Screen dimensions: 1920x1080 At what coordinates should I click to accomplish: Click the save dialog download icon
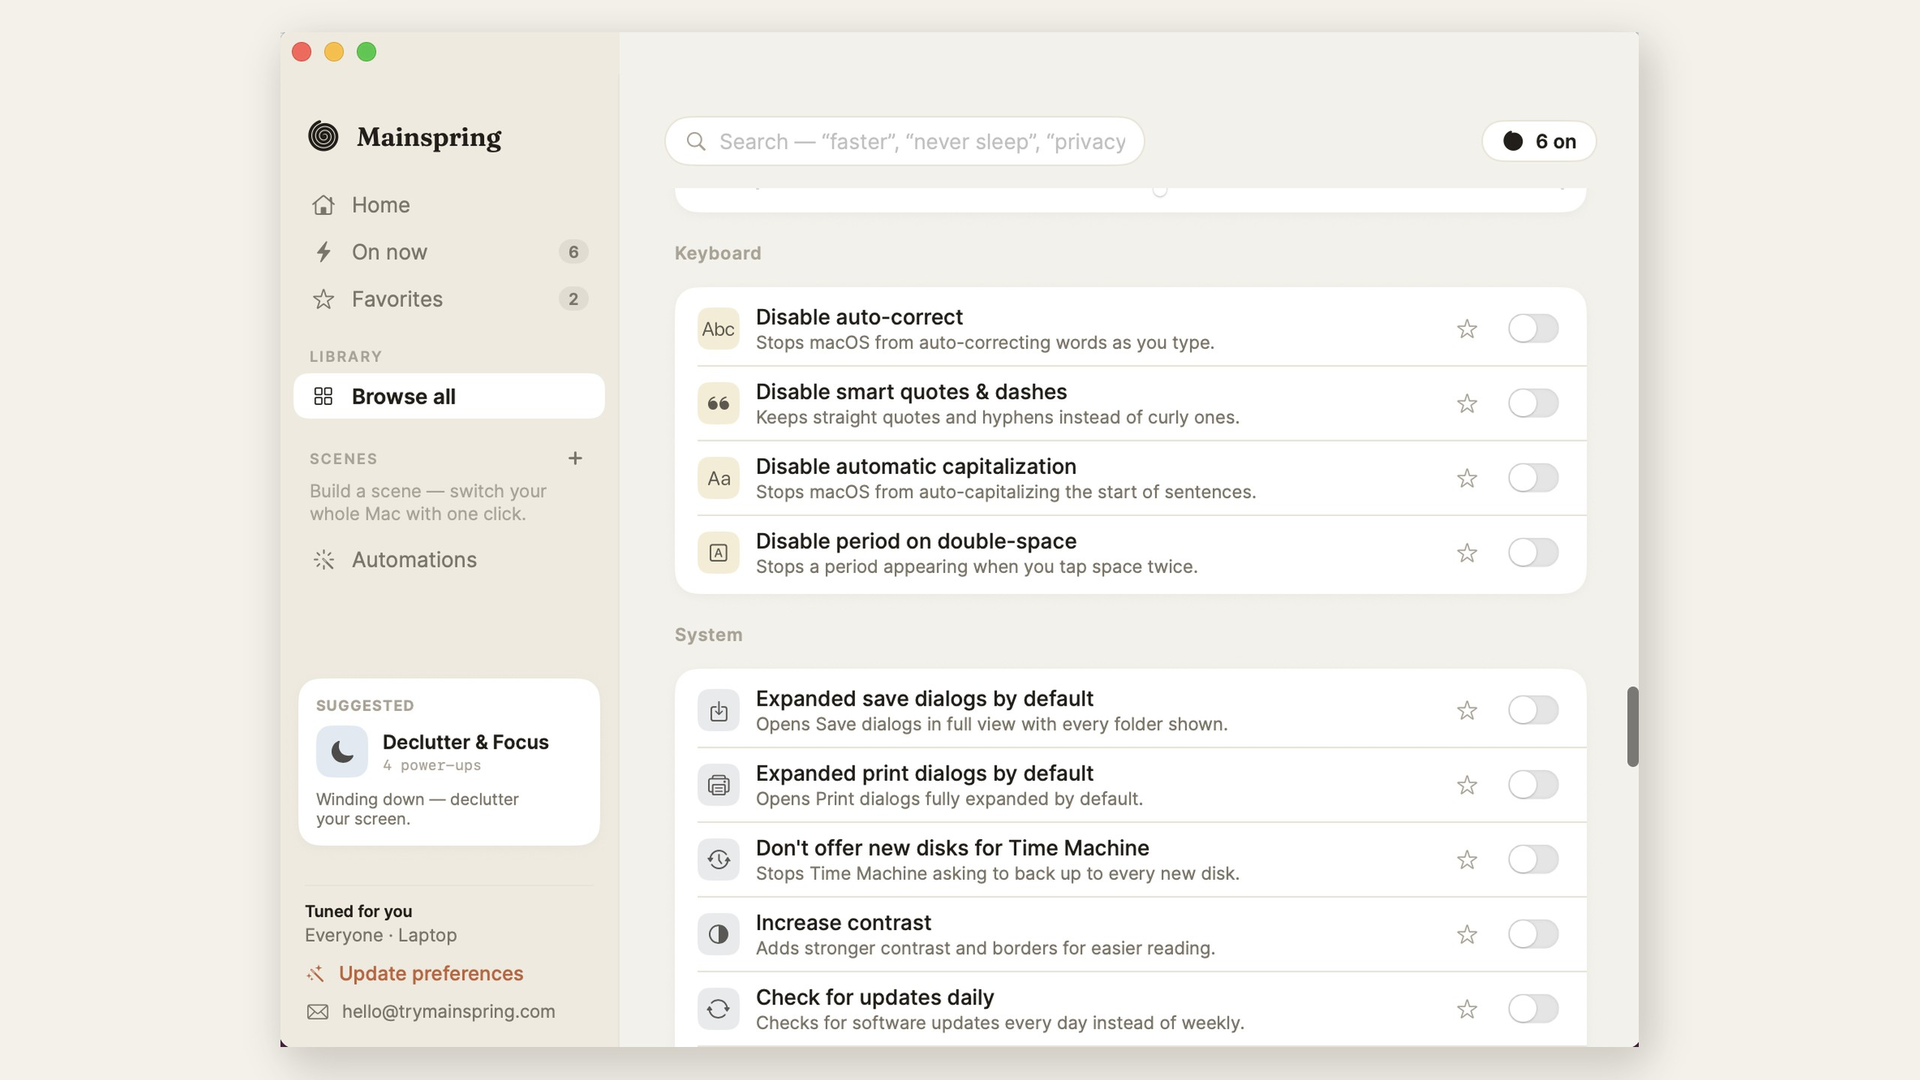718,711
